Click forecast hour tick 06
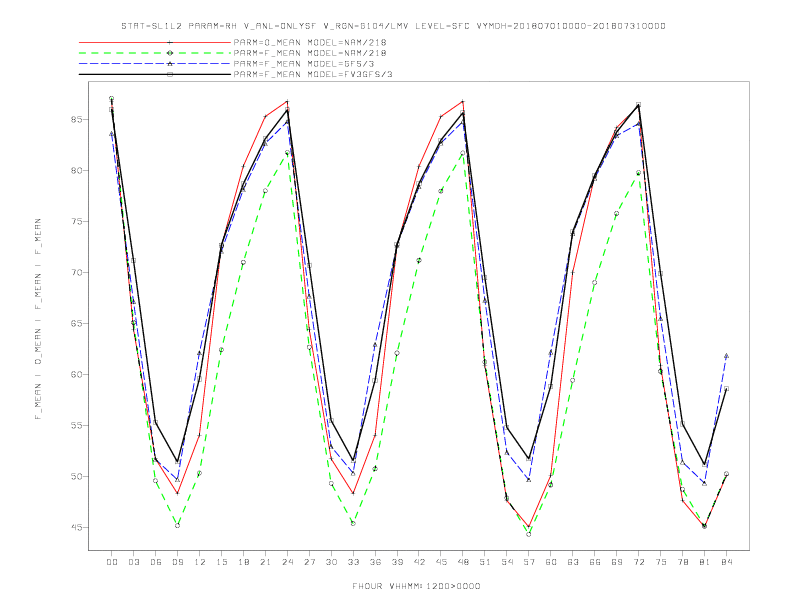Screen dimensions: 792x612 pos(156,562)
